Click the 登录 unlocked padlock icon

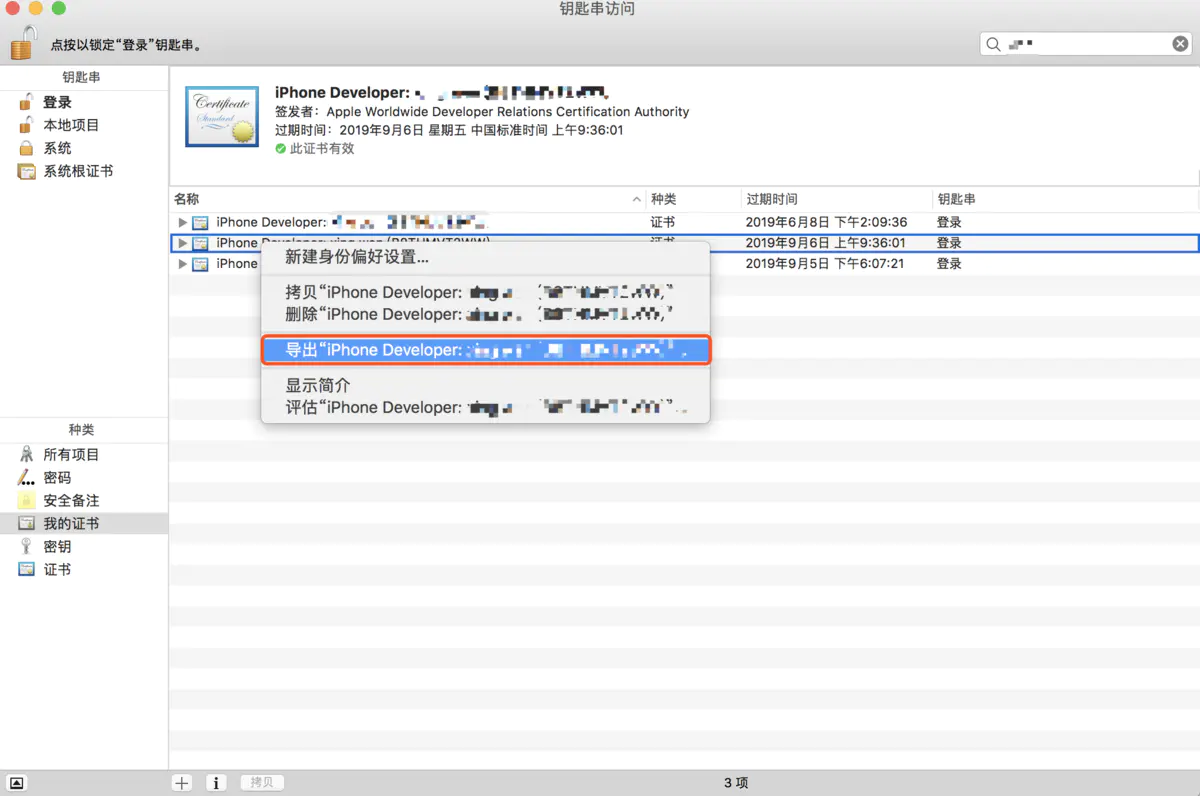tap(27, 102)
